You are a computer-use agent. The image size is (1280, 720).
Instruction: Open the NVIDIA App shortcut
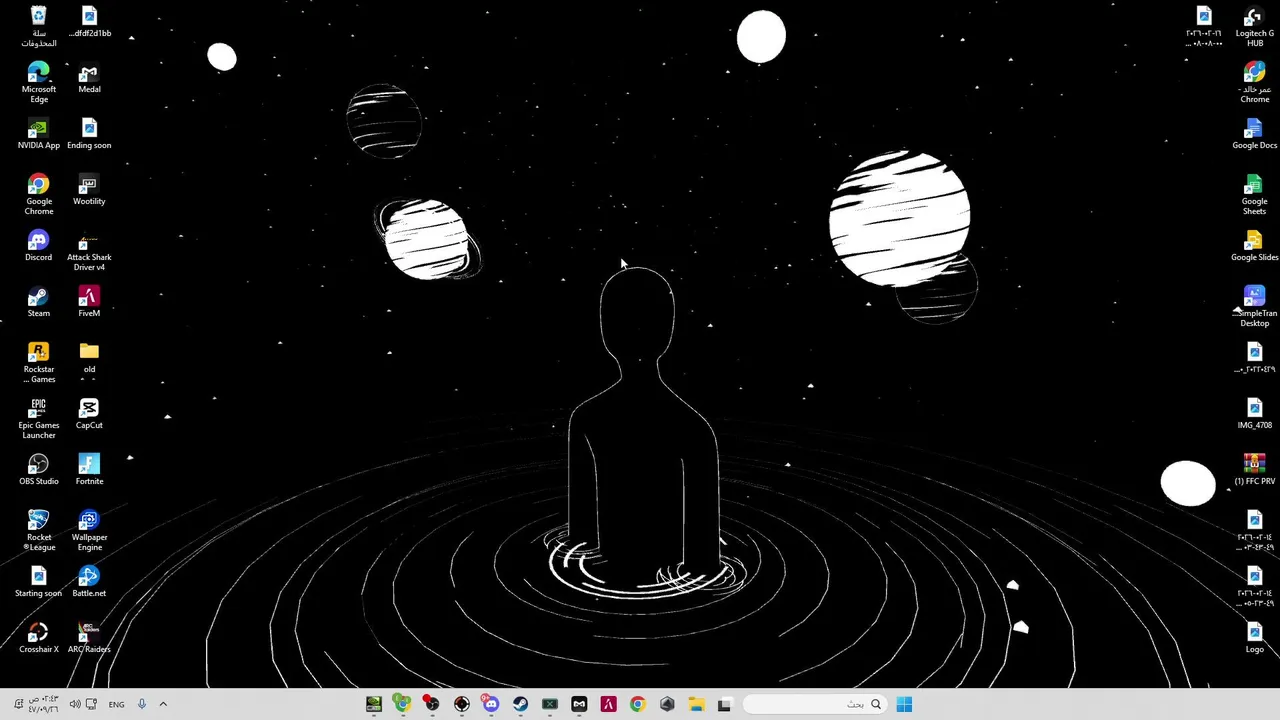pos(38,134)
